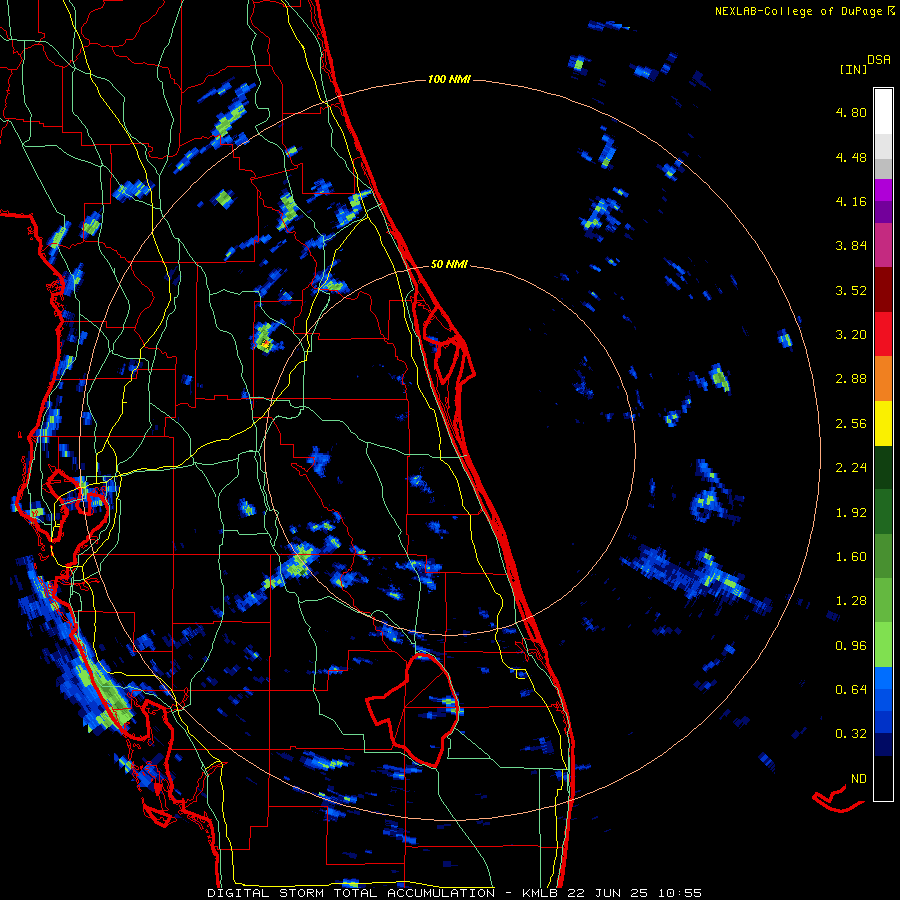Click the 4.80 legend value
900x900 pixels.
click(x=851, y=112)
